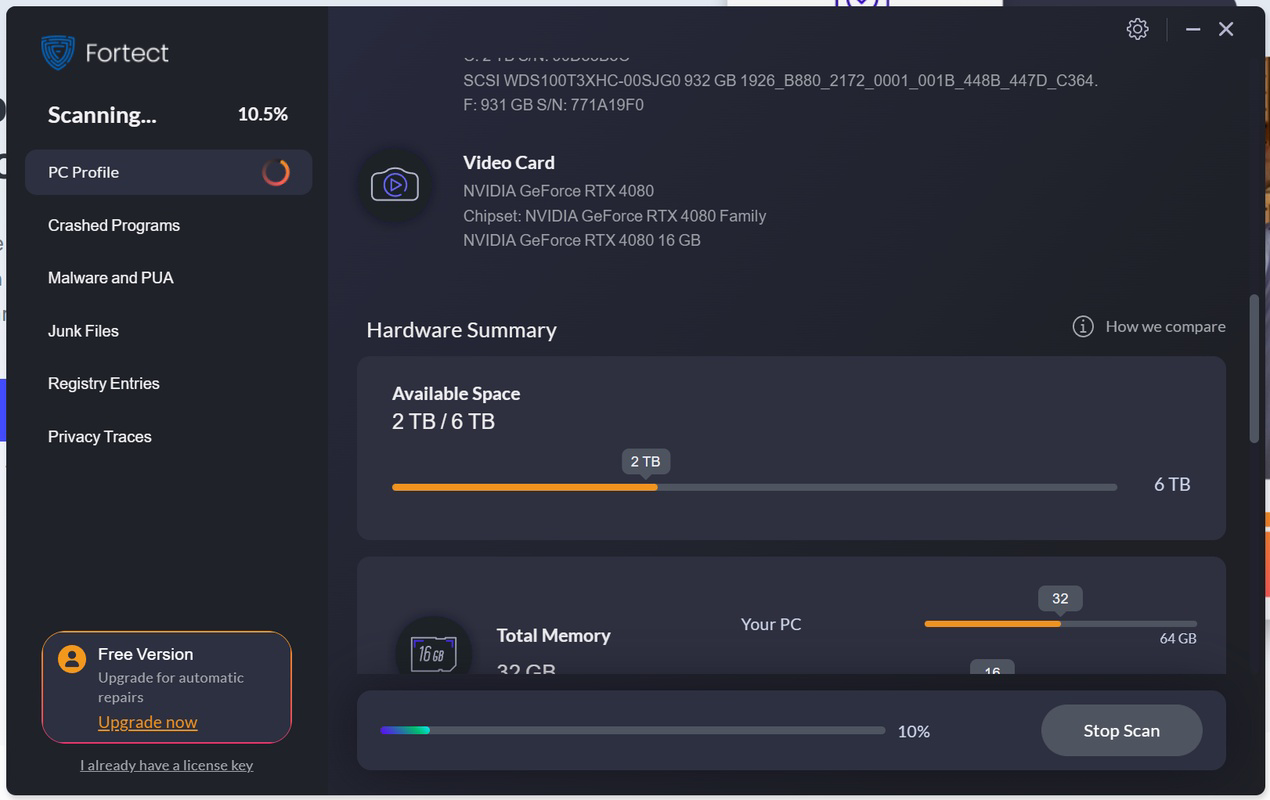1270x800 pixels.
Task: Click the Total Memory label
Action: click(553, 636)
